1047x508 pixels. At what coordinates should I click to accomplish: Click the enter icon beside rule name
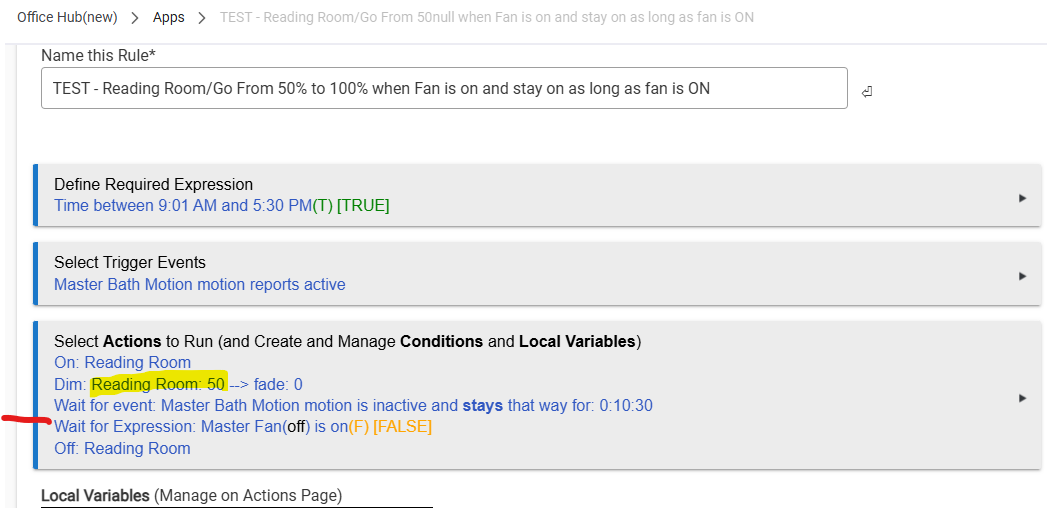pyautogui.click(x=866, y=92)
